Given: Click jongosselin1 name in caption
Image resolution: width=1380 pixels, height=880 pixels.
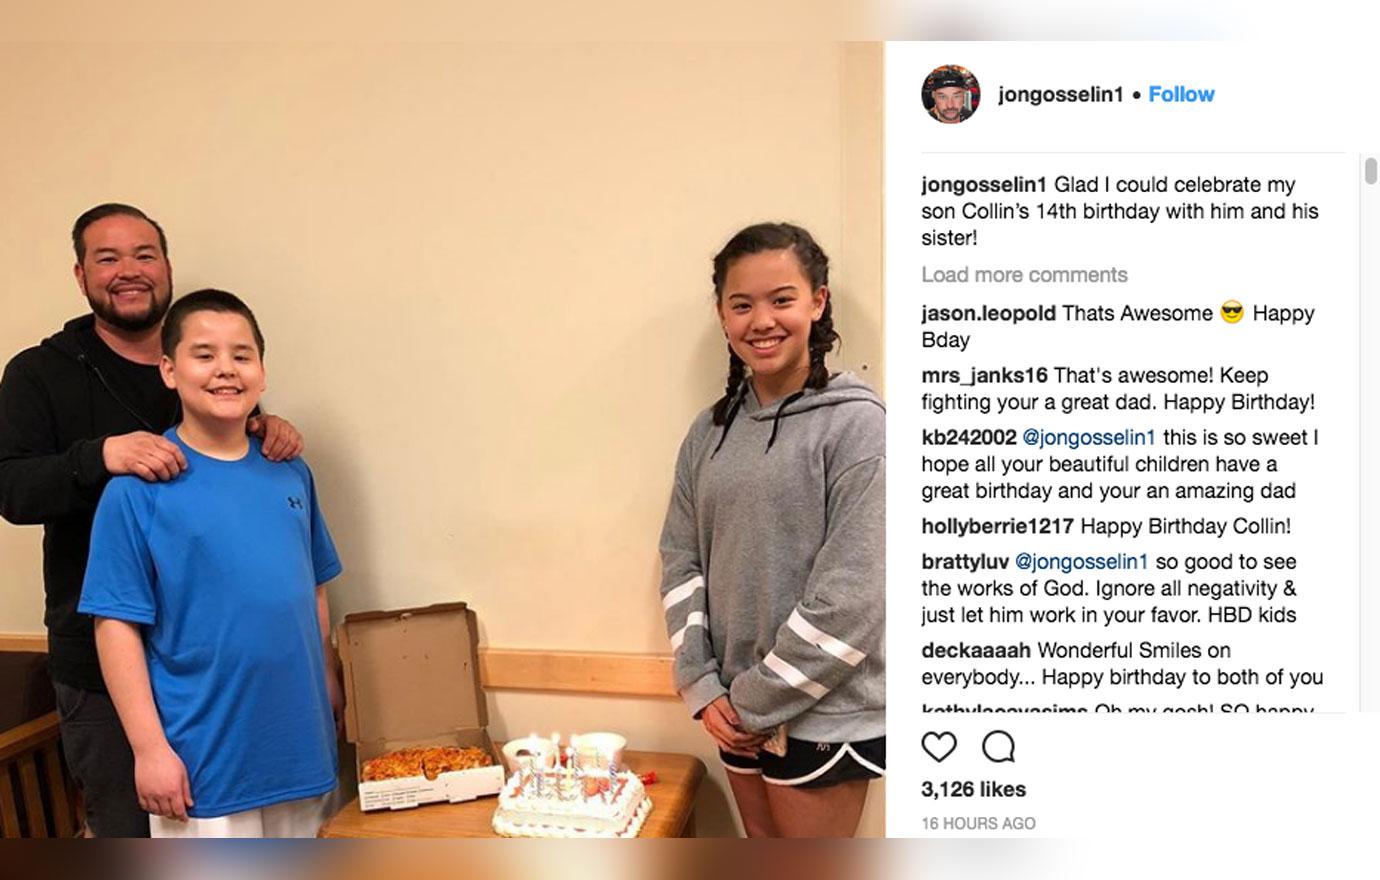Looking at the screenshot, I should (984, 185).
